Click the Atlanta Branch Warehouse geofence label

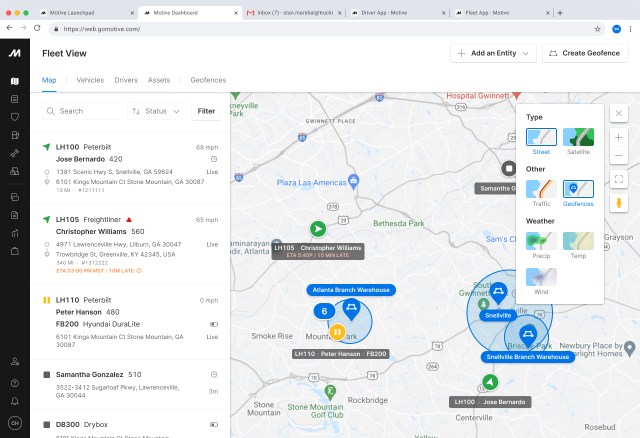pyautogui.click(x=350, y=290)
